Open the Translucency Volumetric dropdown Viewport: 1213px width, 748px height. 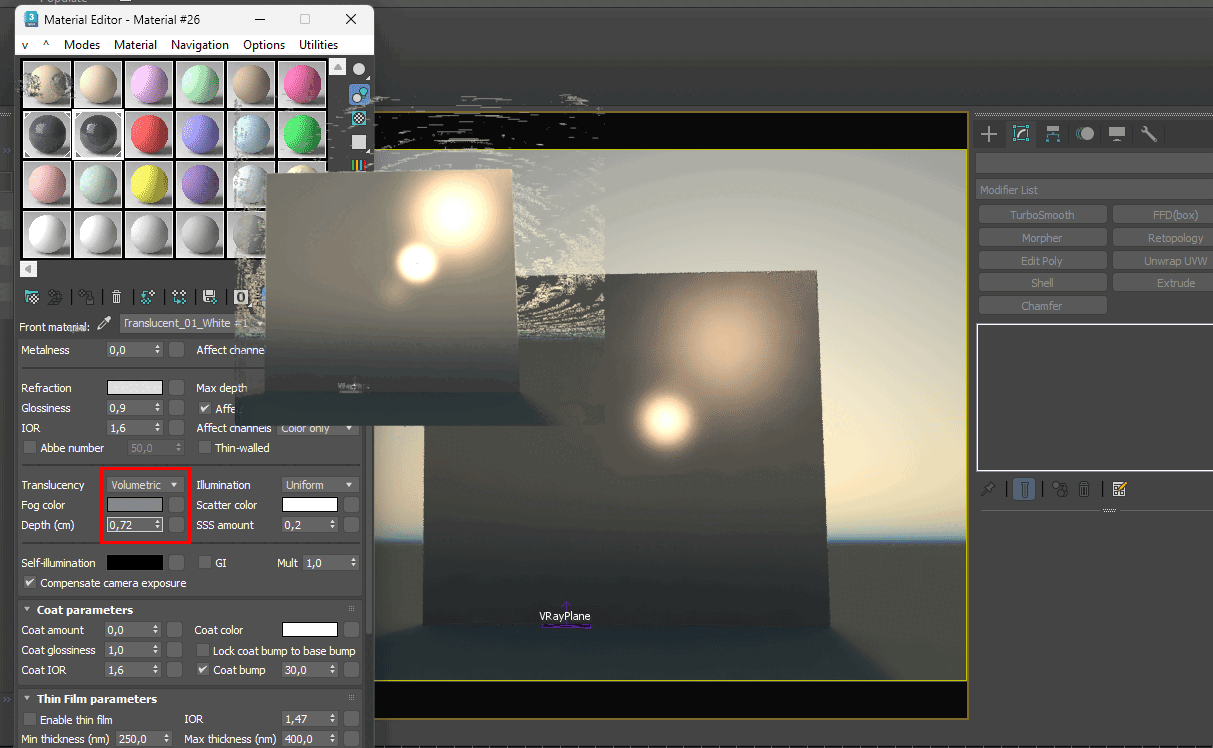coord(145,485)
